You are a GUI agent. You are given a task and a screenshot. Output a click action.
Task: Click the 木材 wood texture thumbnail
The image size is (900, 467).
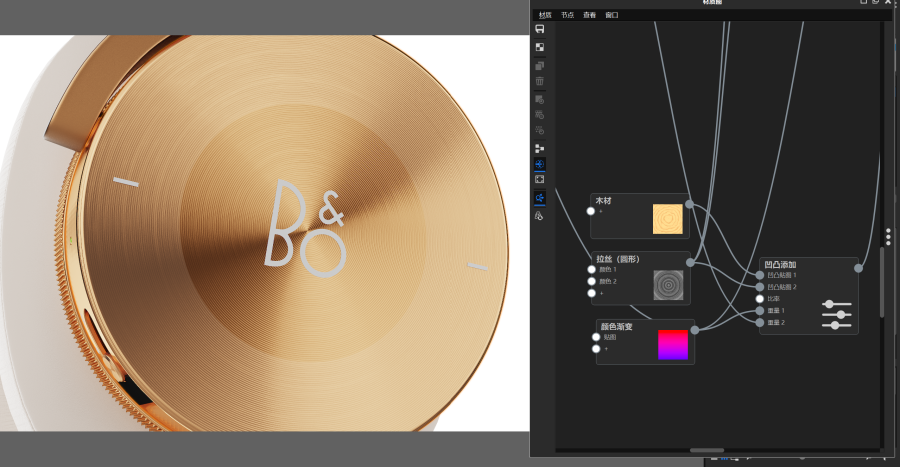pos(668,219)
